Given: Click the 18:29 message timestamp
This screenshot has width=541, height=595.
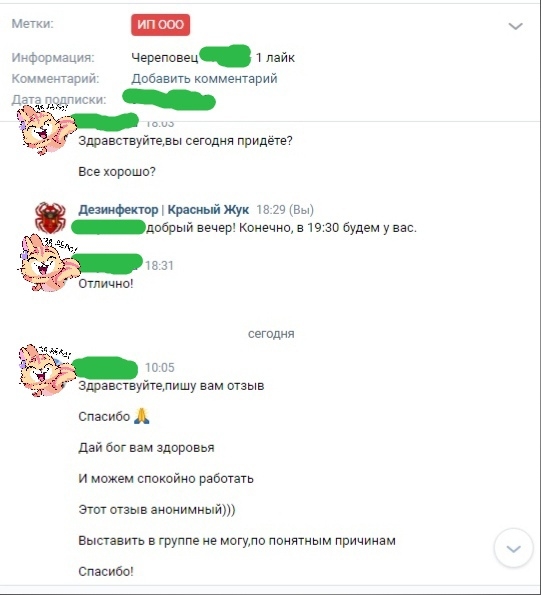Looking at the screenshot, I should 272,210.
